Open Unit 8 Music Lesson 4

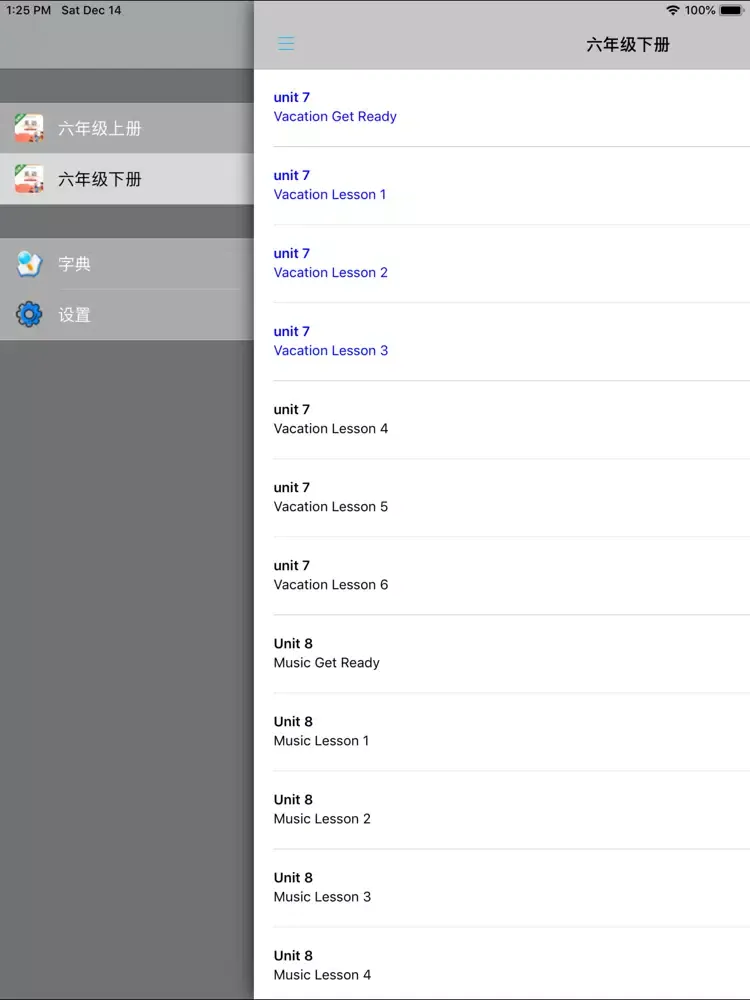click(x=502, y=964)
